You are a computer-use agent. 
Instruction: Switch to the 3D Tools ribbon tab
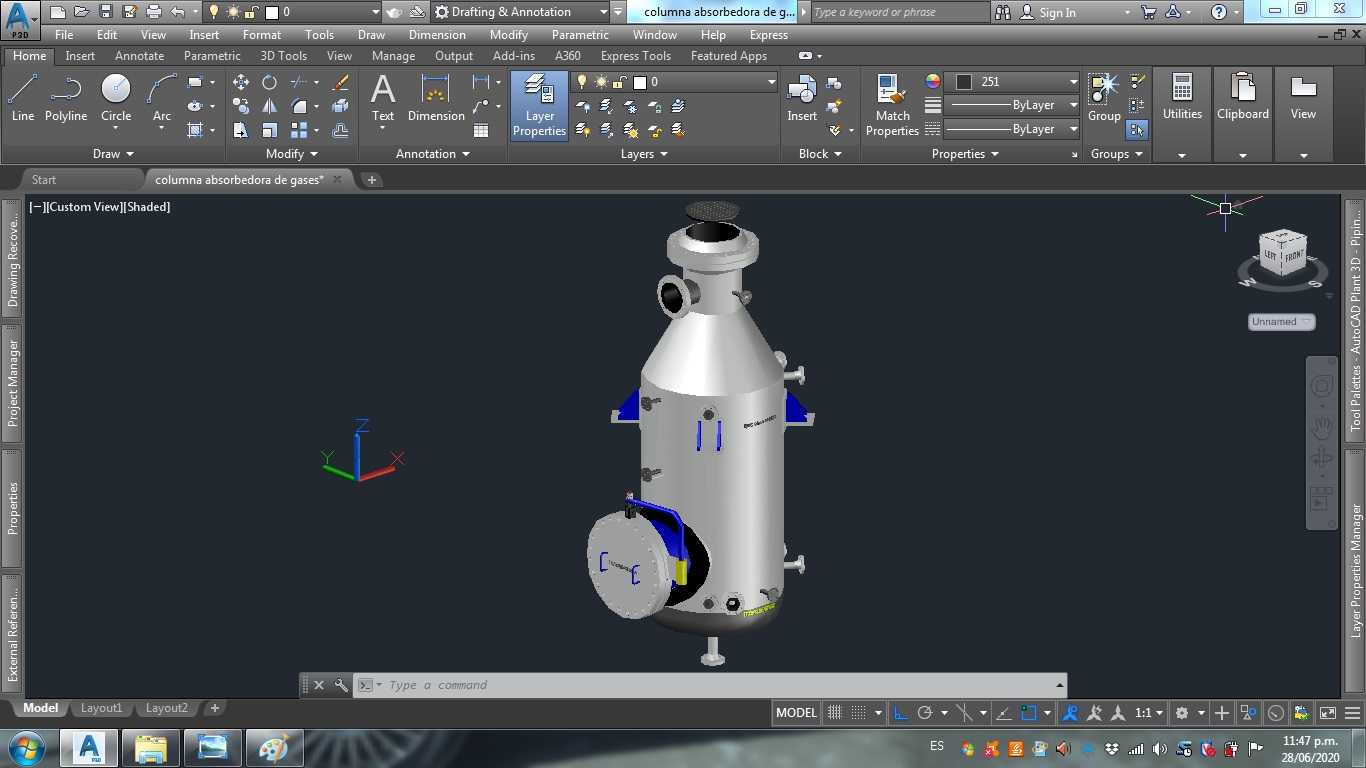click(284, 56)
